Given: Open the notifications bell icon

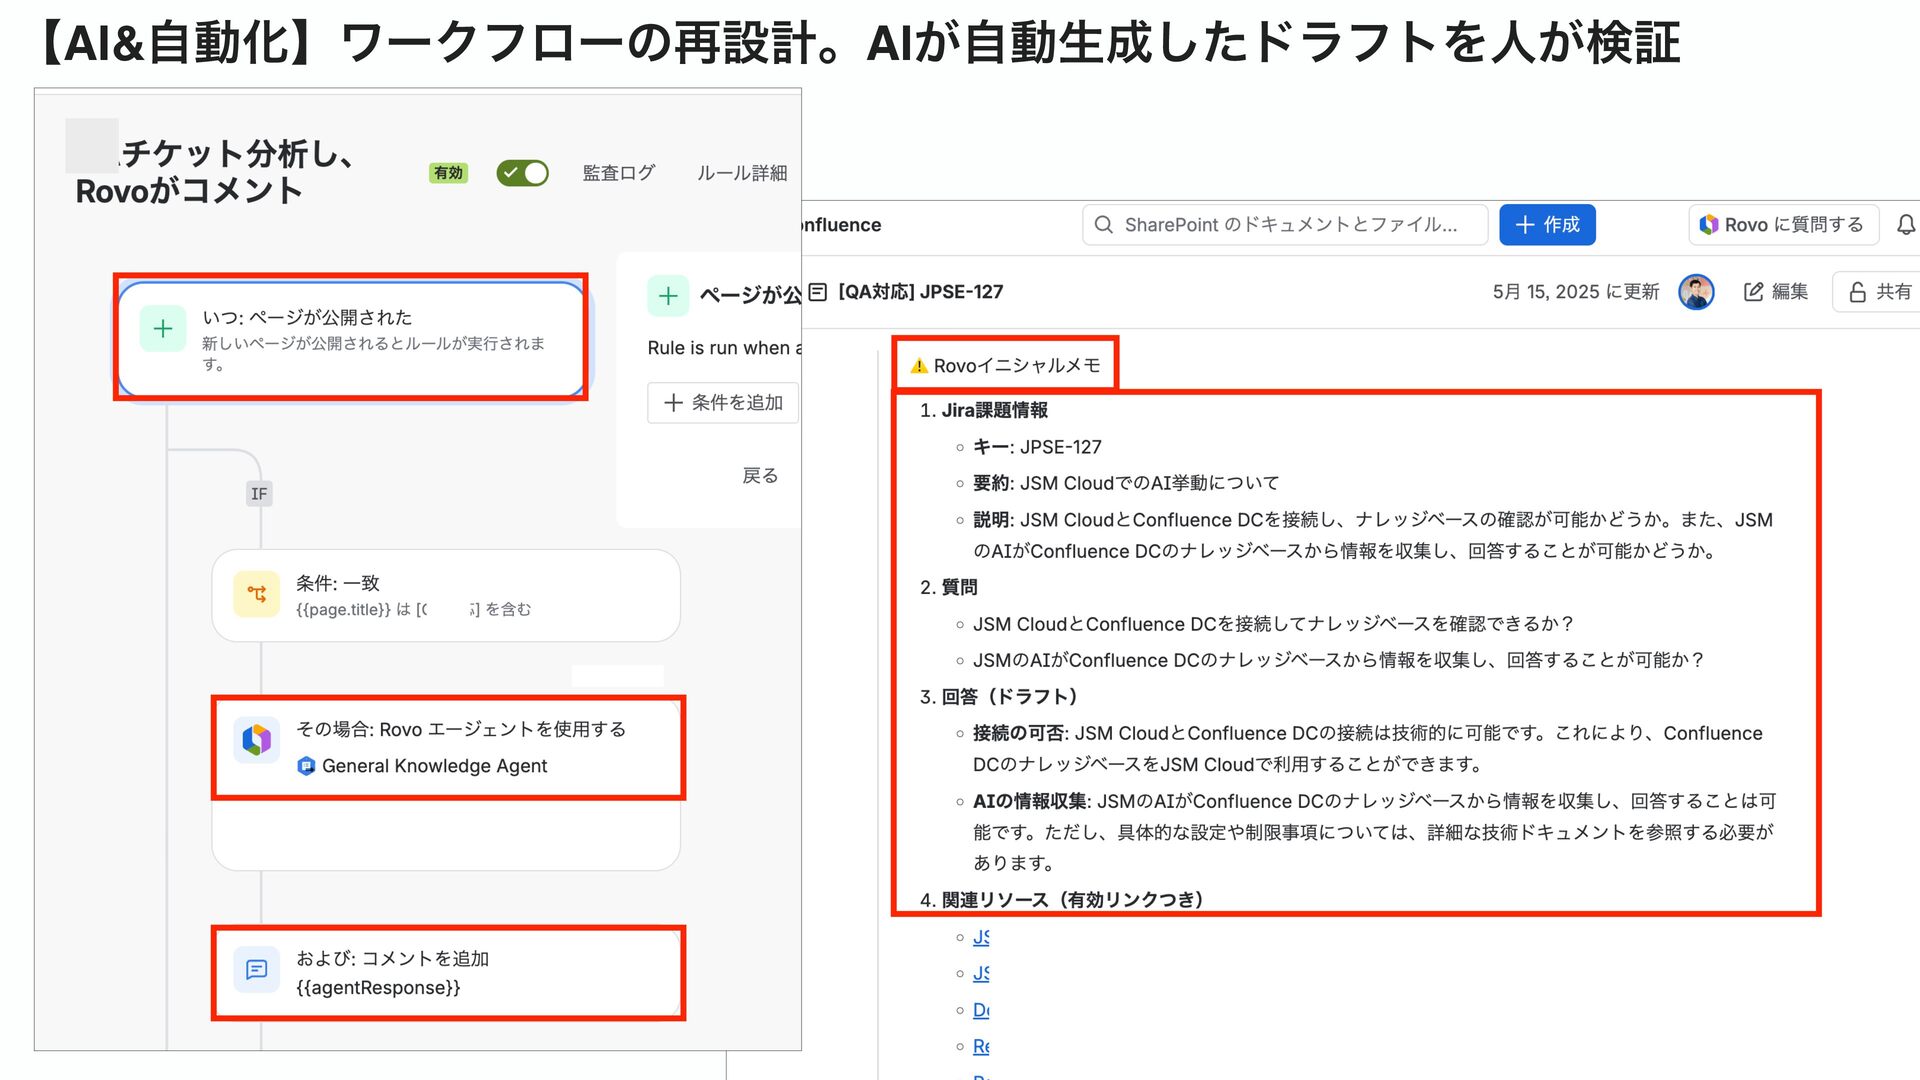Looking at the screenshot, I should coord(1906,225).
